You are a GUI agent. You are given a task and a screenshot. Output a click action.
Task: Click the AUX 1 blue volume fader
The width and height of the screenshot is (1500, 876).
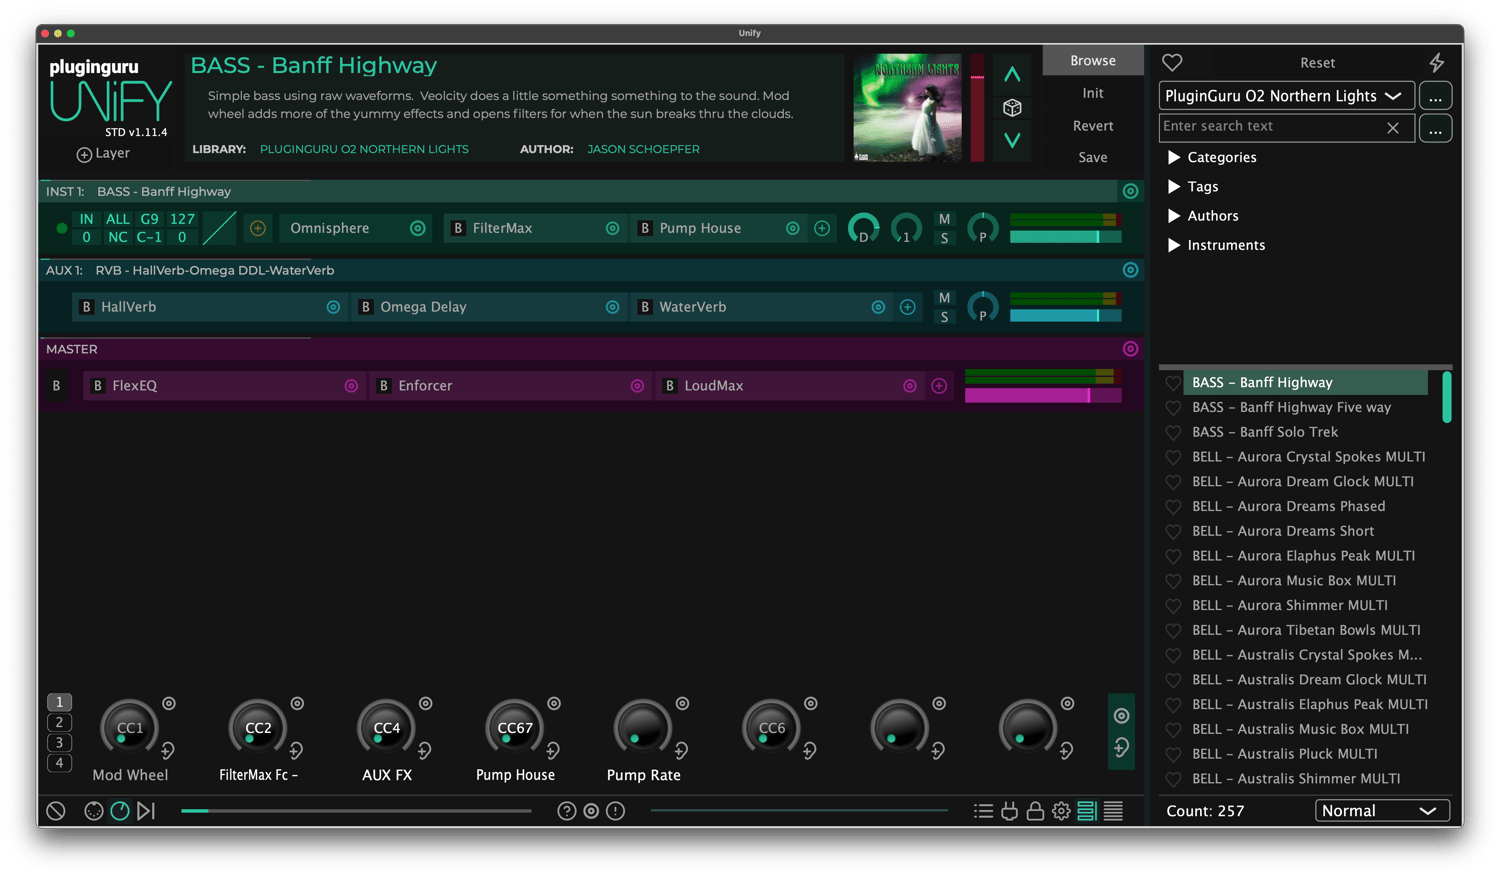point(1065,316)
